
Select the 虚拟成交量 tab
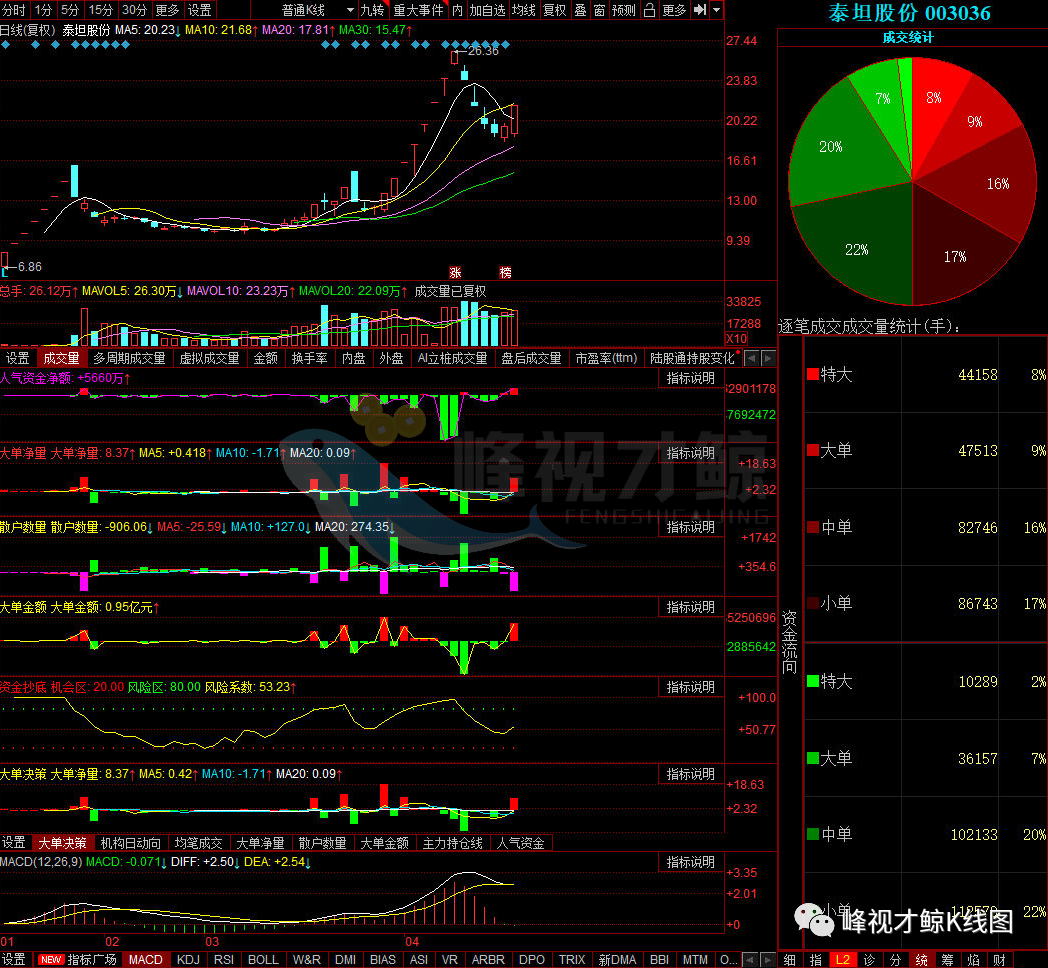209,358
